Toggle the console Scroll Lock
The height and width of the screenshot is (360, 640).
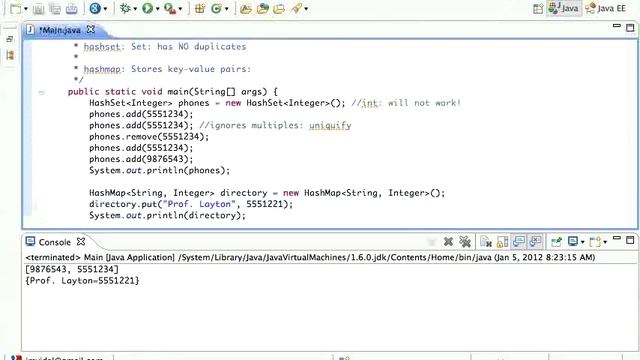click(x=502, y=242)
